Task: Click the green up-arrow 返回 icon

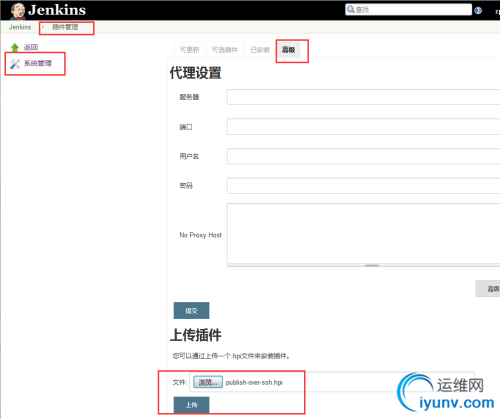Action: (15, 47)
